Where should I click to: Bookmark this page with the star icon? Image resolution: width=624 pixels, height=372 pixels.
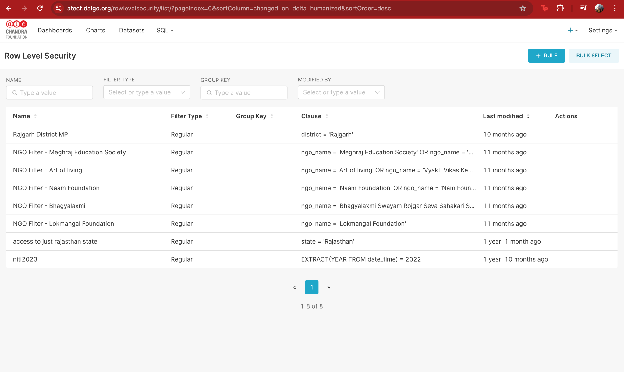pyautogui.click(x=523, y=8)
